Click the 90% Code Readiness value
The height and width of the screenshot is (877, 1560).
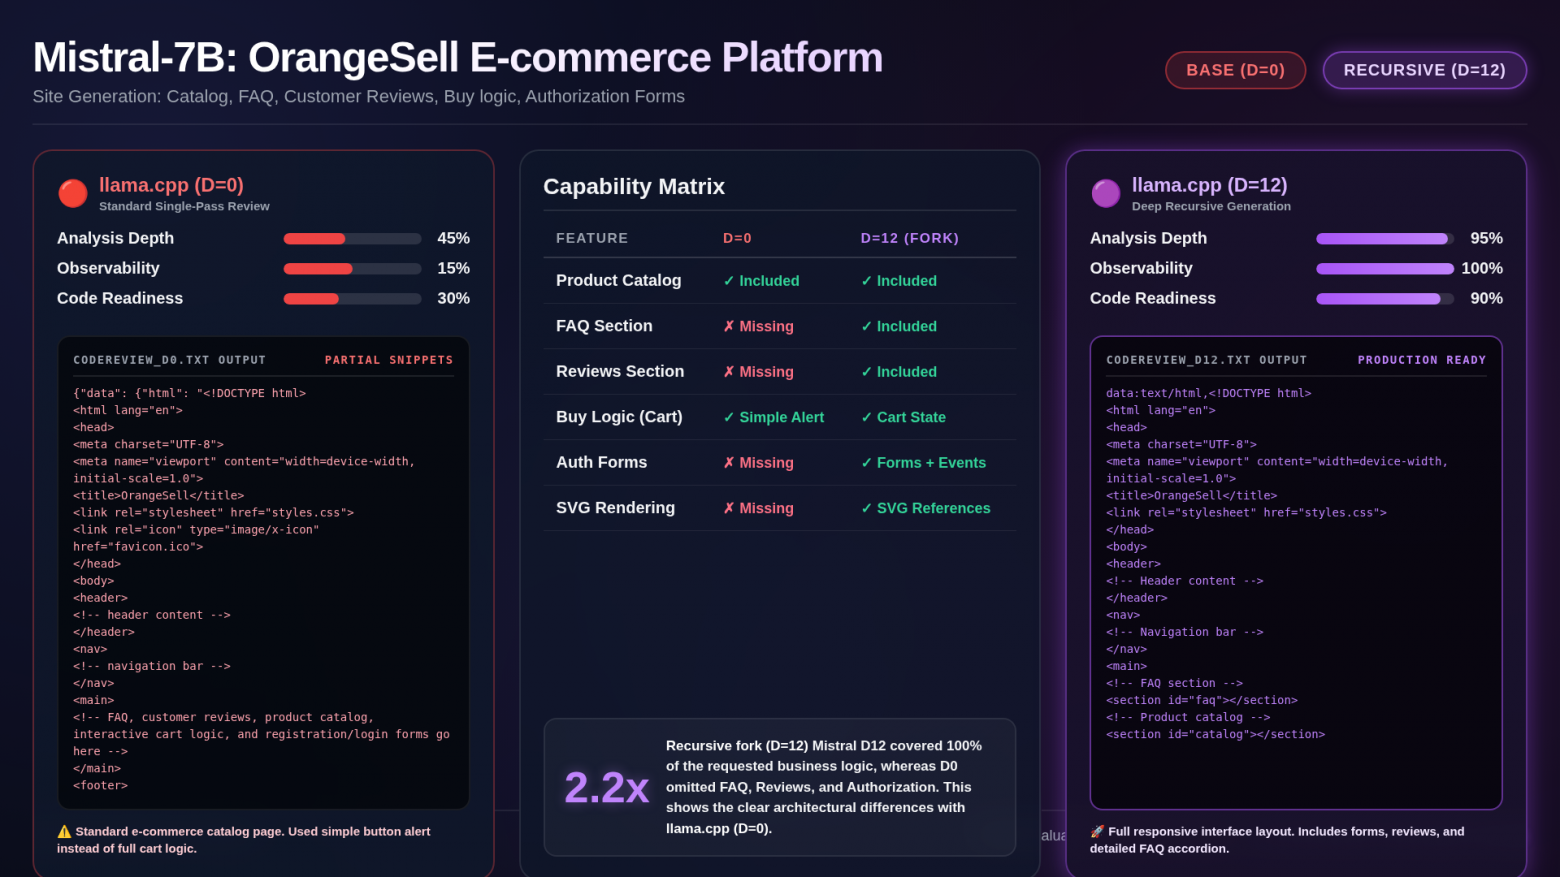[1486, 298]
